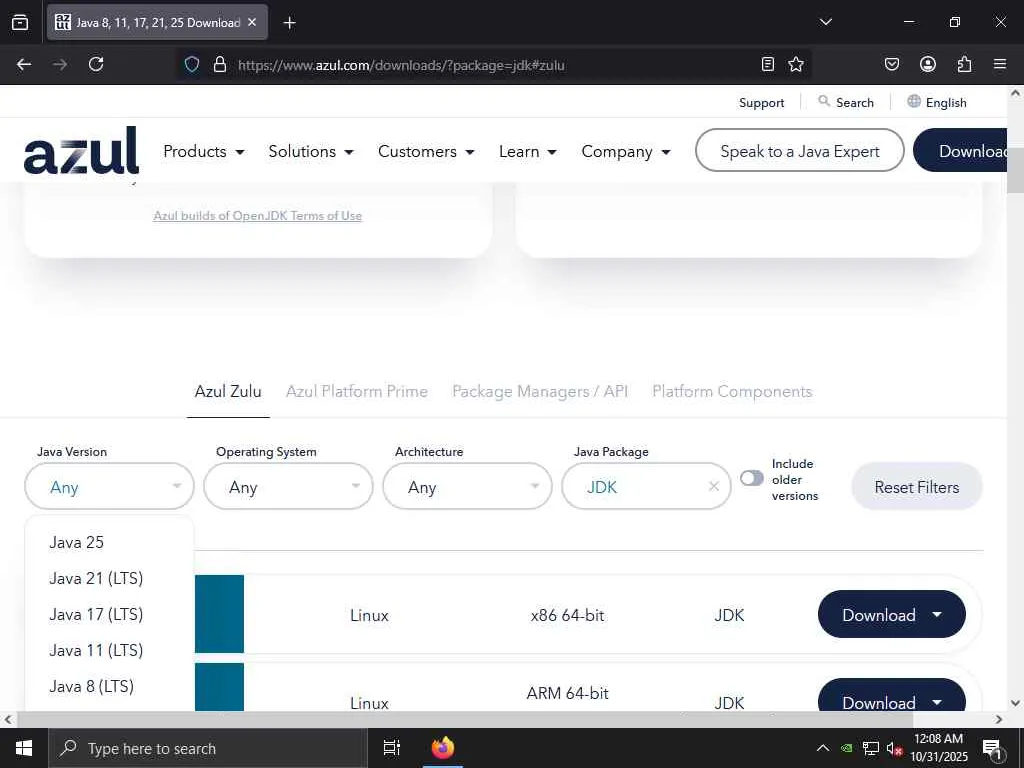The image size is (1024, 768).
Task: Open Firefox View icon at top left
Action: click(x=20, y=22)
